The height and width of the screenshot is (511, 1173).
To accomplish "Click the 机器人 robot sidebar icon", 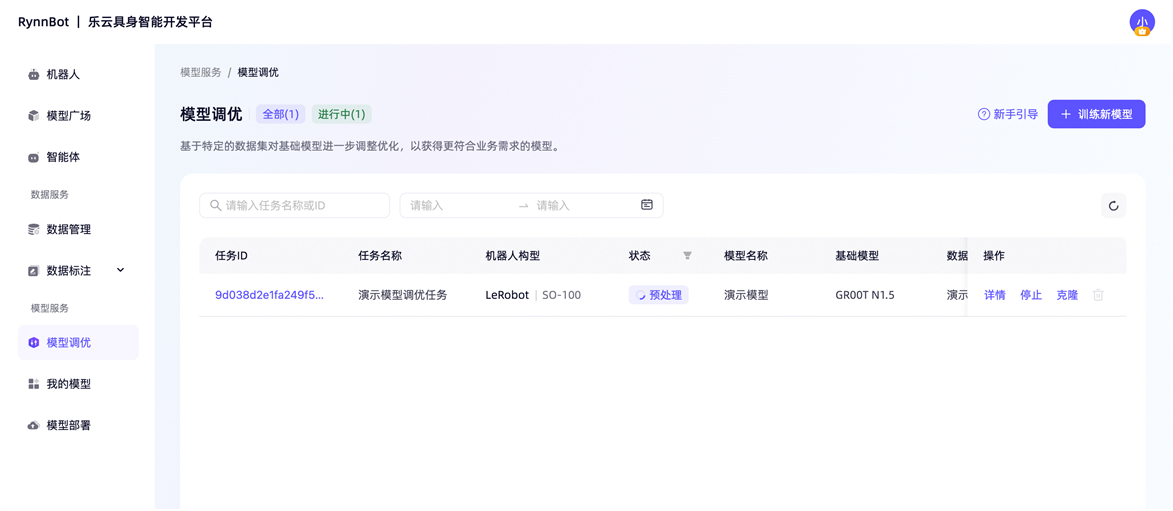I will (33, 75).
